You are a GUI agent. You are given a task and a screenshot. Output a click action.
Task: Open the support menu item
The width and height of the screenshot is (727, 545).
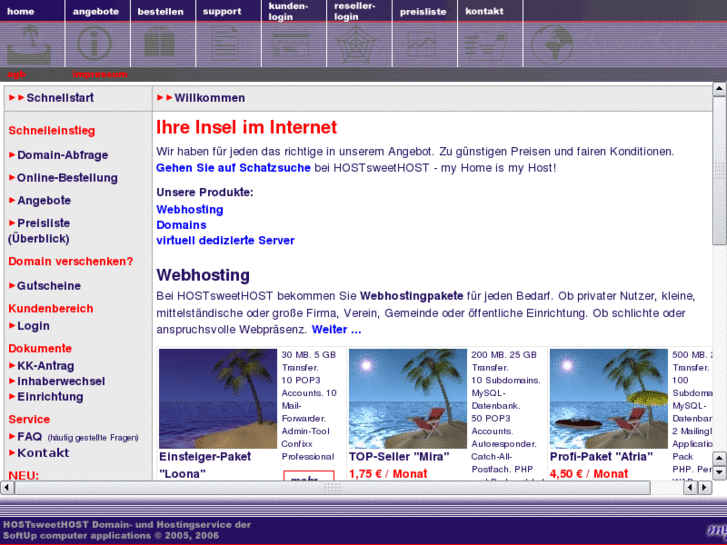[222, 12]
